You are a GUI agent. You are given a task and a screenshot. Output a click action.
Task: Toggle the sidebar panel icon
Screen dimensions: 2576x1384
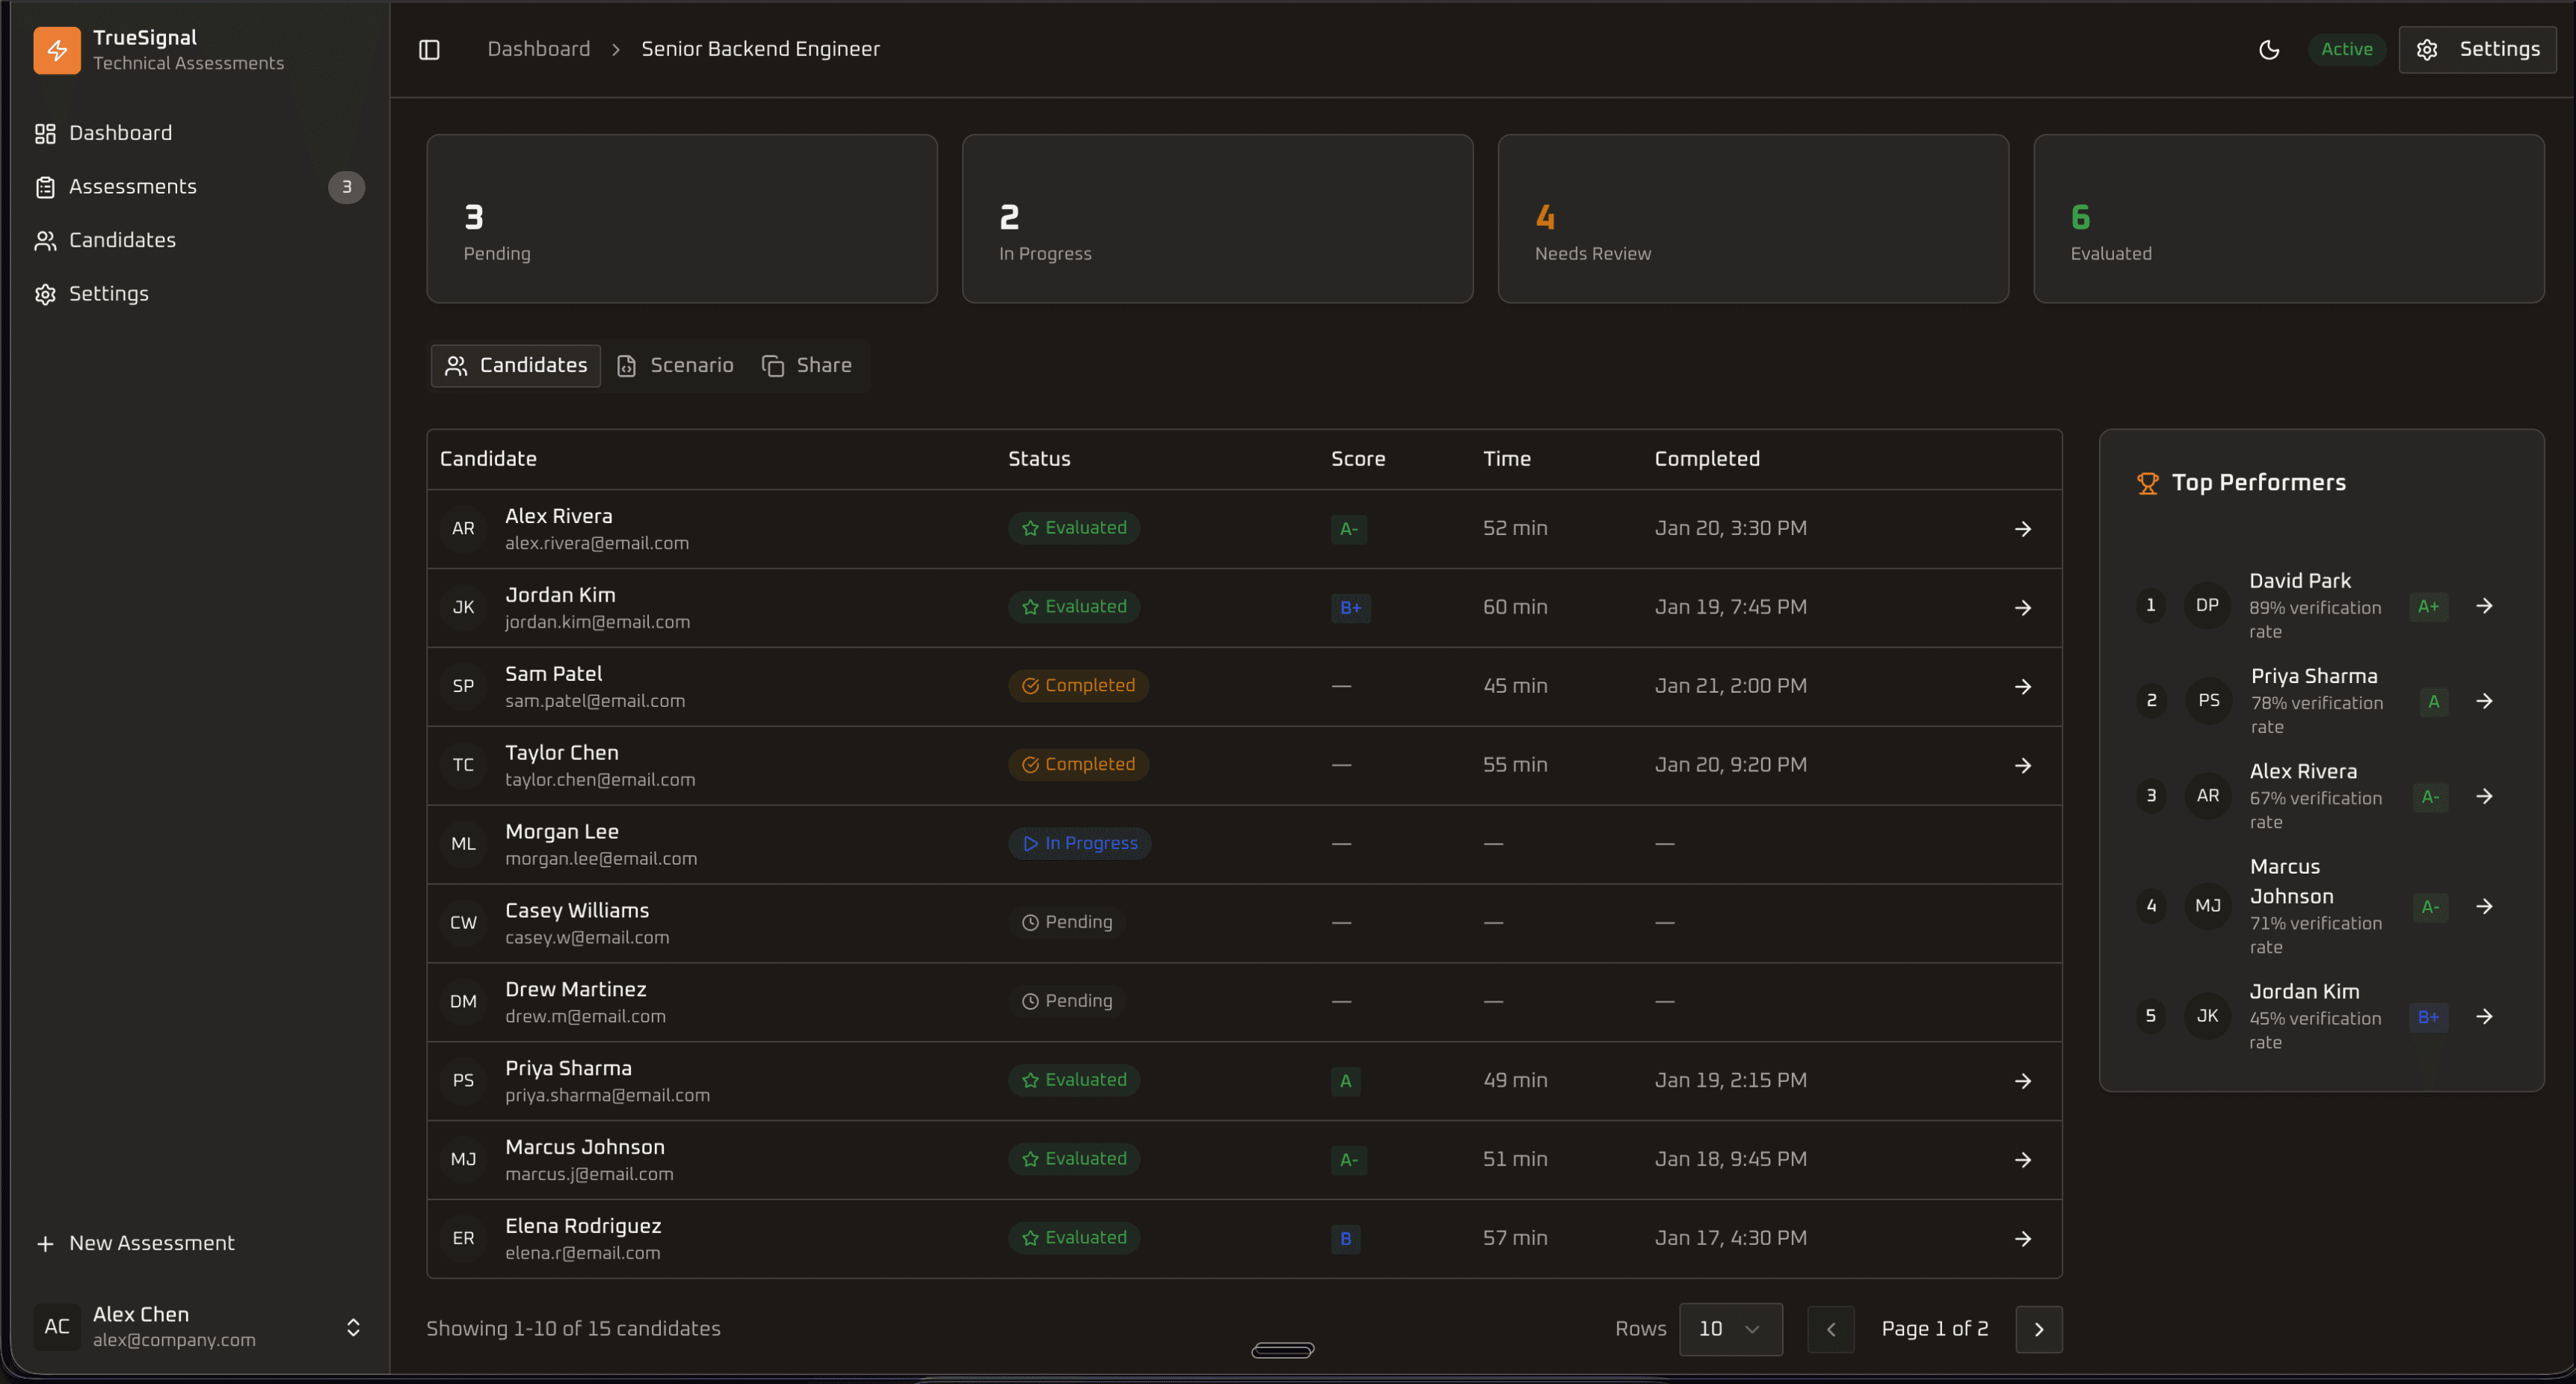[x=429, y=49]
